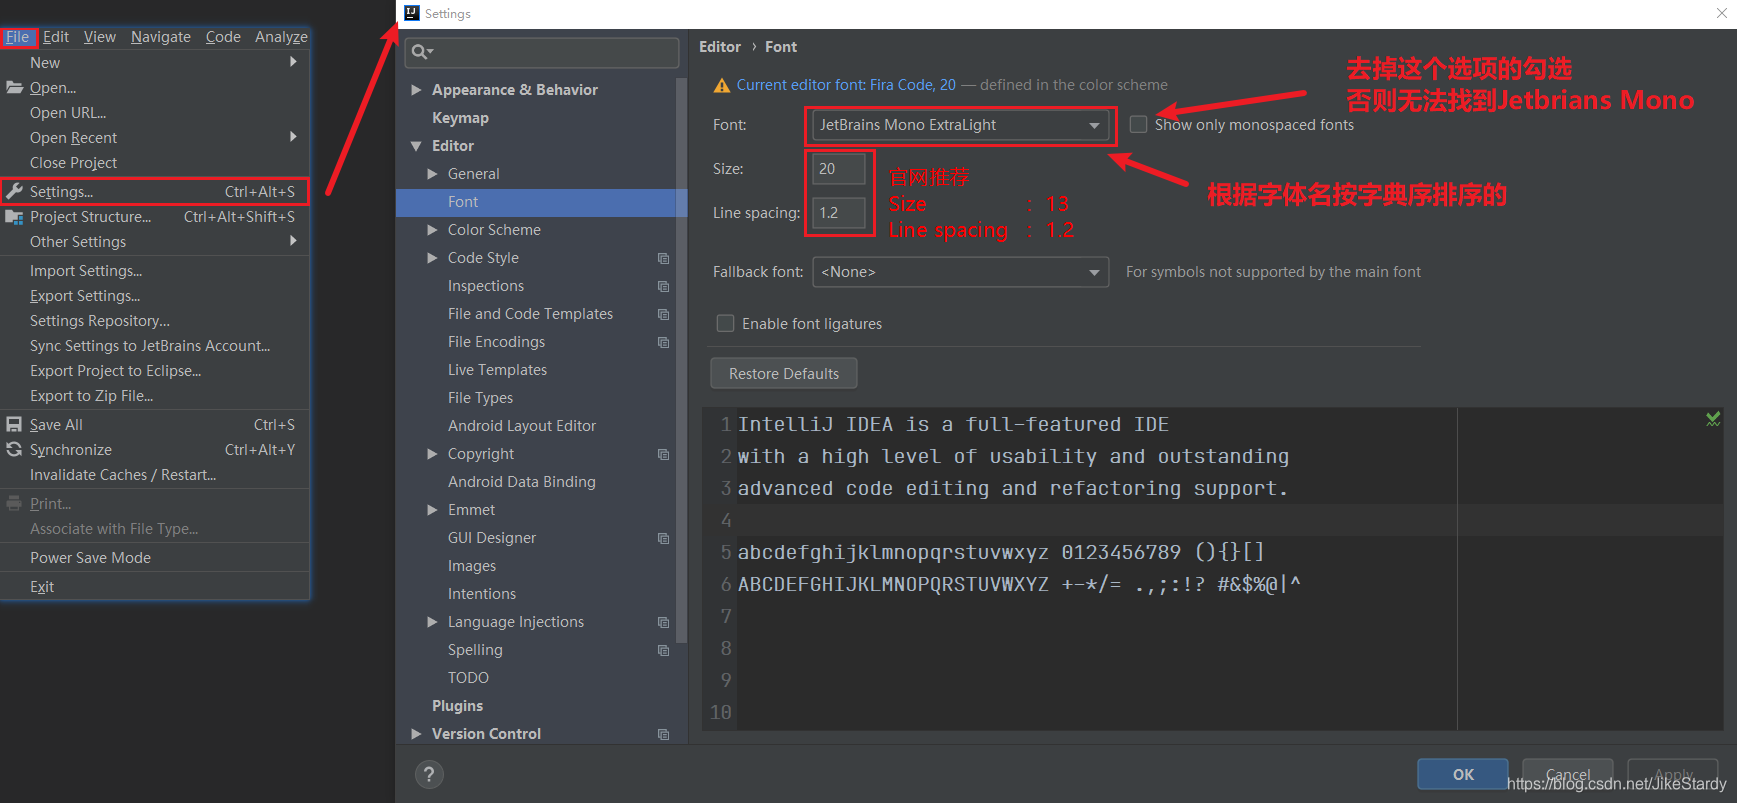
Task: Click project-level icon beside File Encodings
Action: click(663, 342)
